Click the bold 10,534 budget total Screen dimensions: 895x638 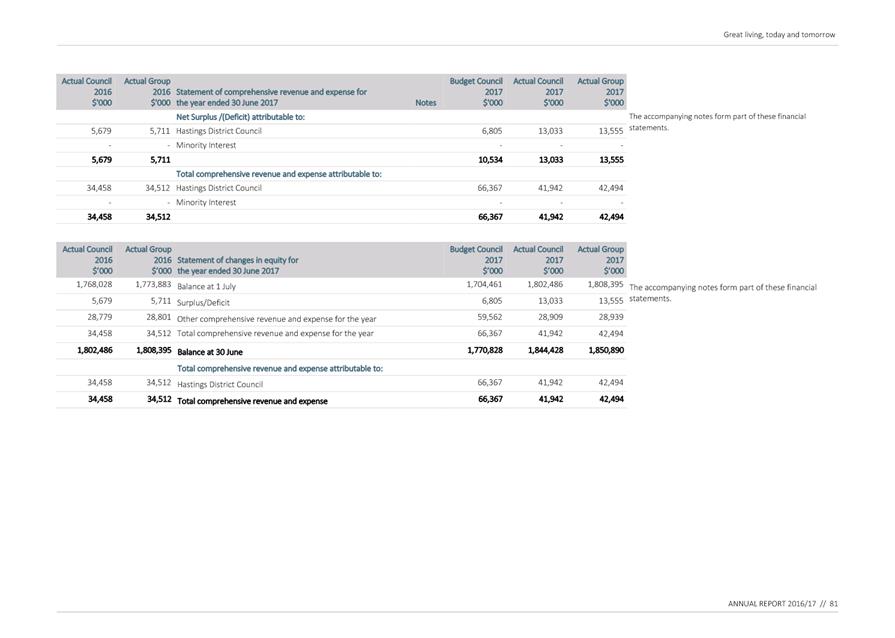click(x=490, y=160)
